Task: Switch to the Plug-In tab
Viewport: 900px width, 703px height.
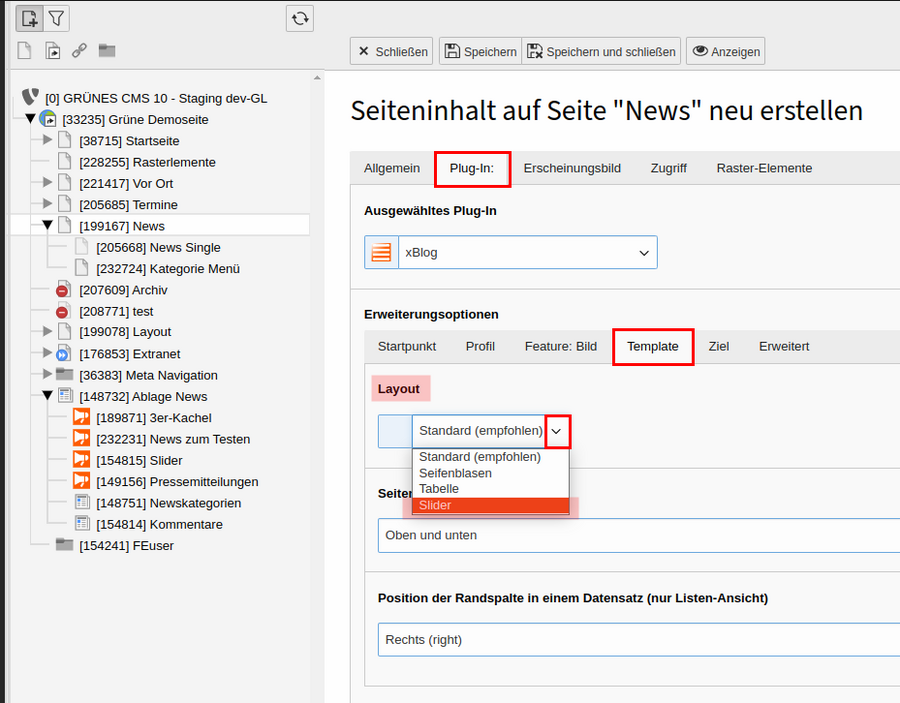Action: click(472, 168)
